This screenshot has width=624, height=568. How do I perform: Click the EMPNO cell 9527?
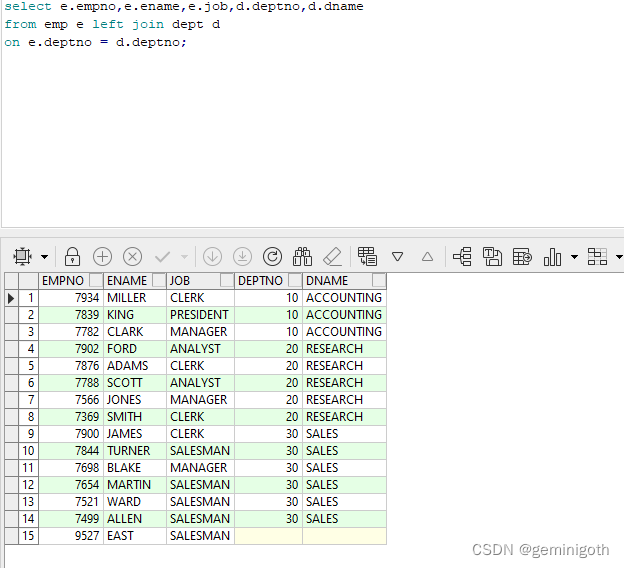coord(71,536)
